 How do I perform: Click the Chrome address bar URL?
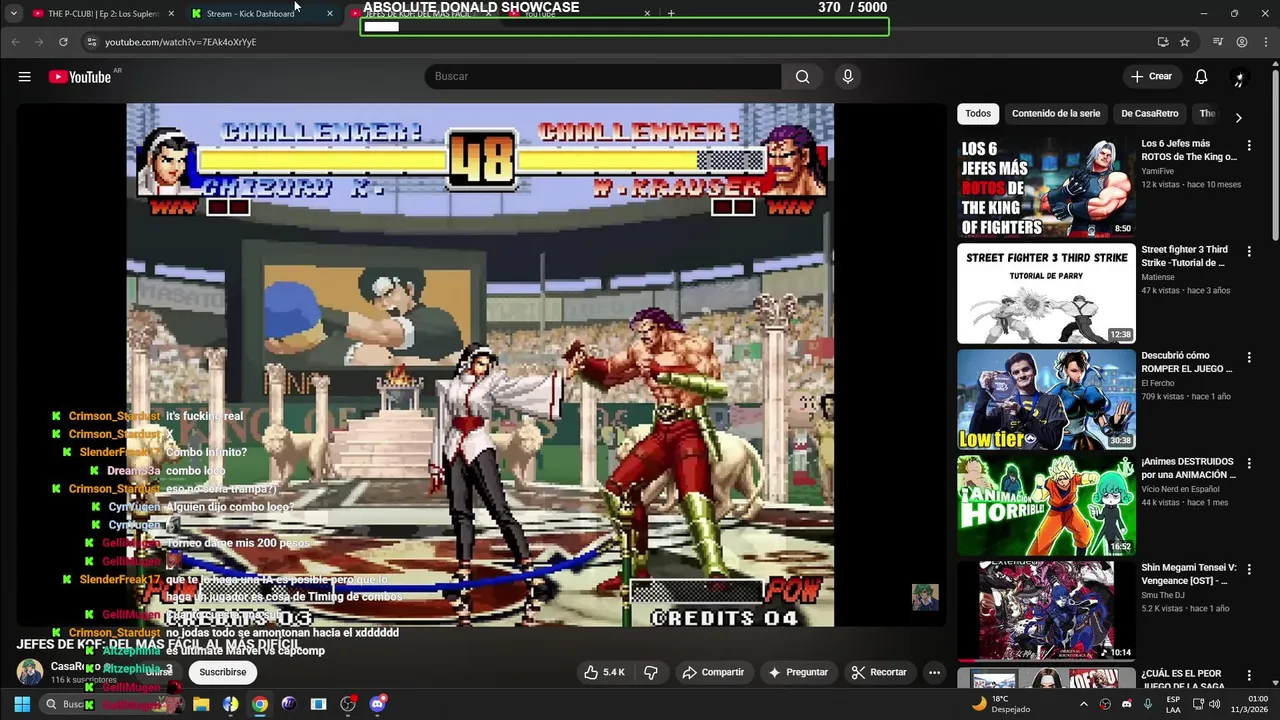click(181, 42)
